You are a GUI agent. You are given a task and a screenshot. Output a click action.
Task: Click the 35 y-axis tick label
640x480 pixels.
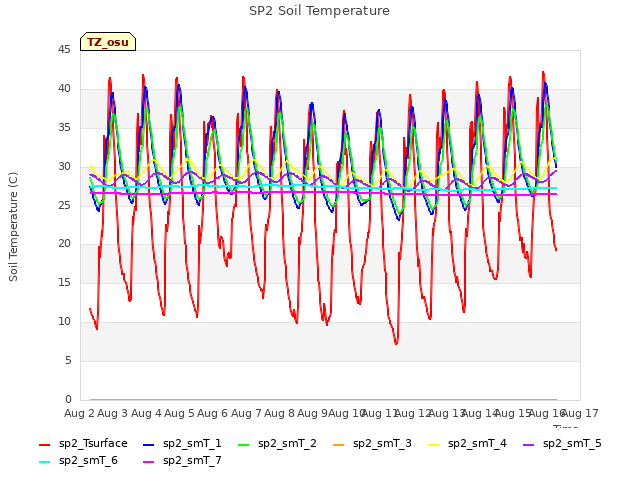click(x=64, y=128)
